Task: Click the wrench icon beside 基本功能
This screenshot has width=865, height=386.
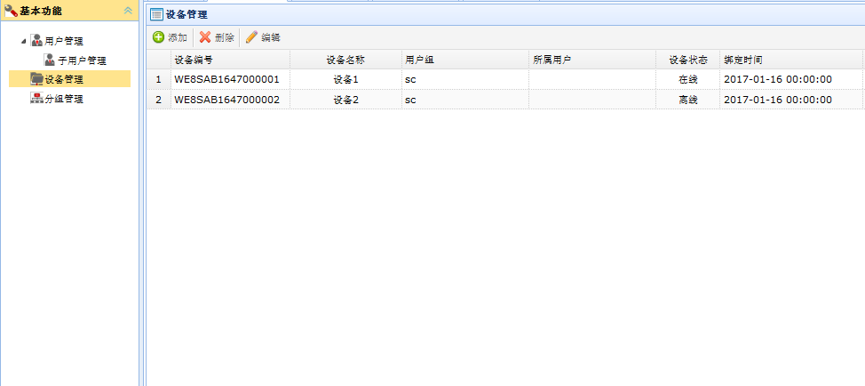Action: [x=11, y=10]
